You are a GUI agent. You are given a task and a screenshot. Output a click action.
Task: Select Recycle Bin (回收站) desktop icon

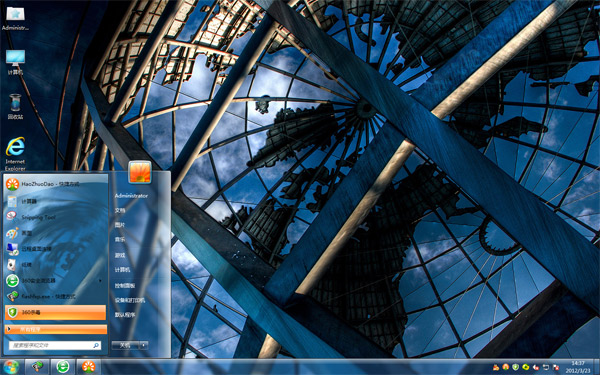[x=15, y=106]
